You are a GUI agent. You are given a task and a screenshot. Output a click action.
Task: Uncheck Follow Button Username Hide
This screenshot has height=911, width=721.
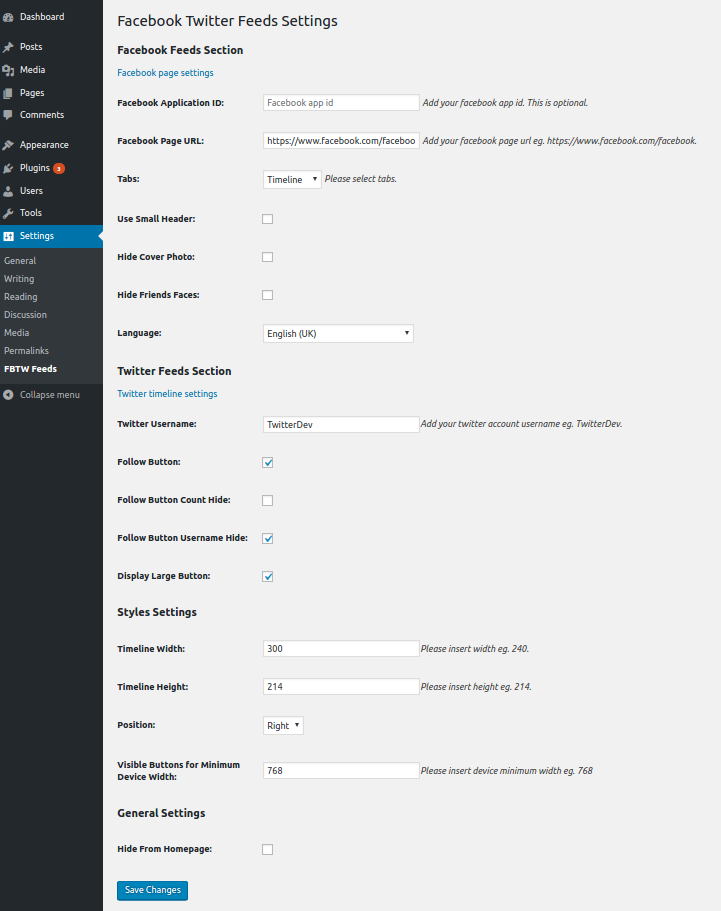pos(267,539)
